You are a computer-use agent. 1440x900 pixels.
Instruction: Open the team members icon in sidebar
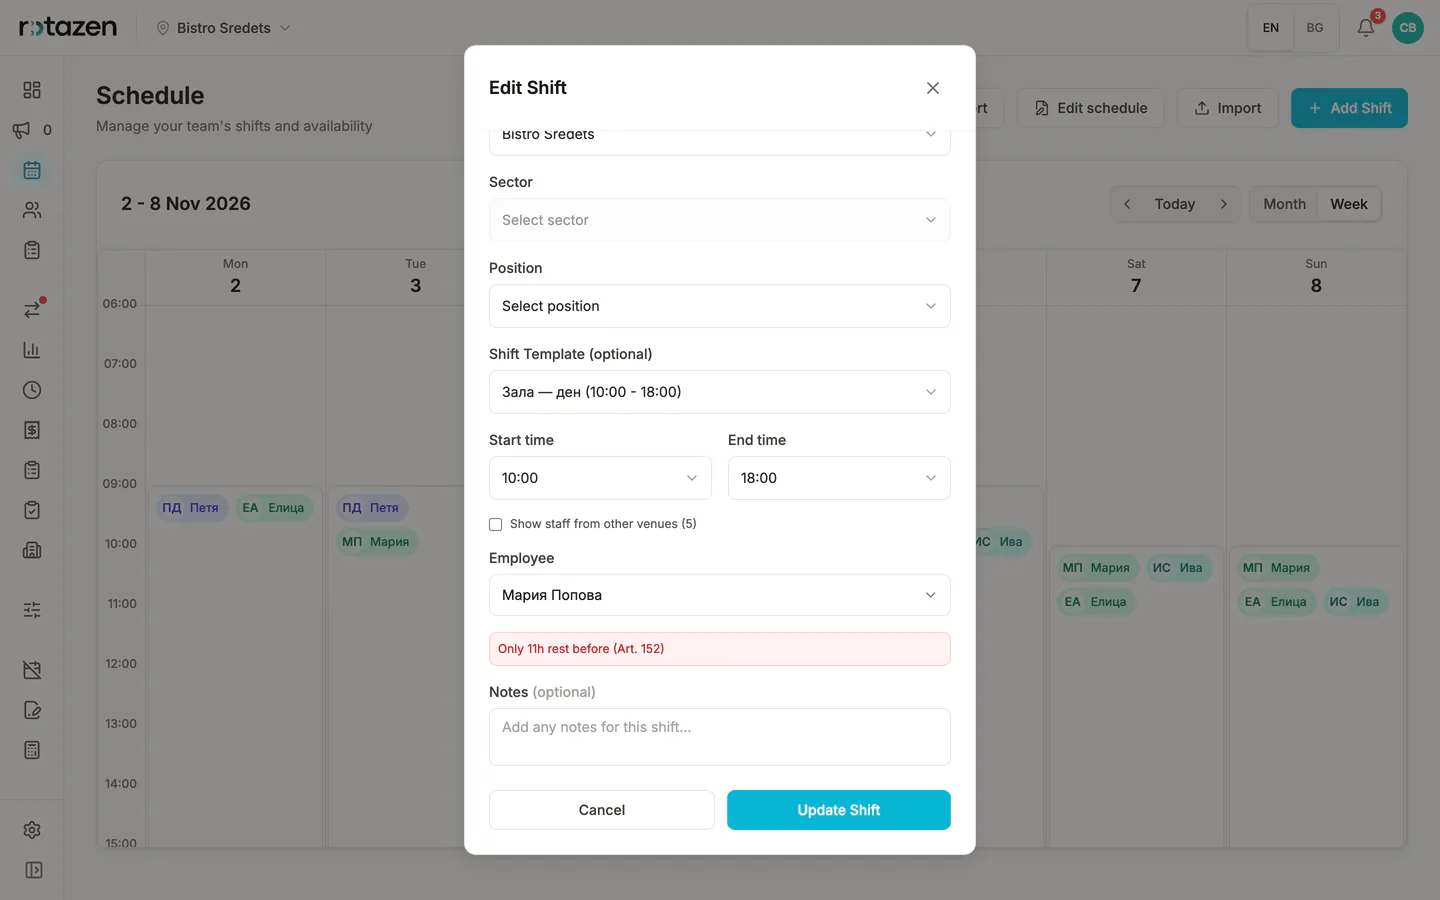(32, 210)
